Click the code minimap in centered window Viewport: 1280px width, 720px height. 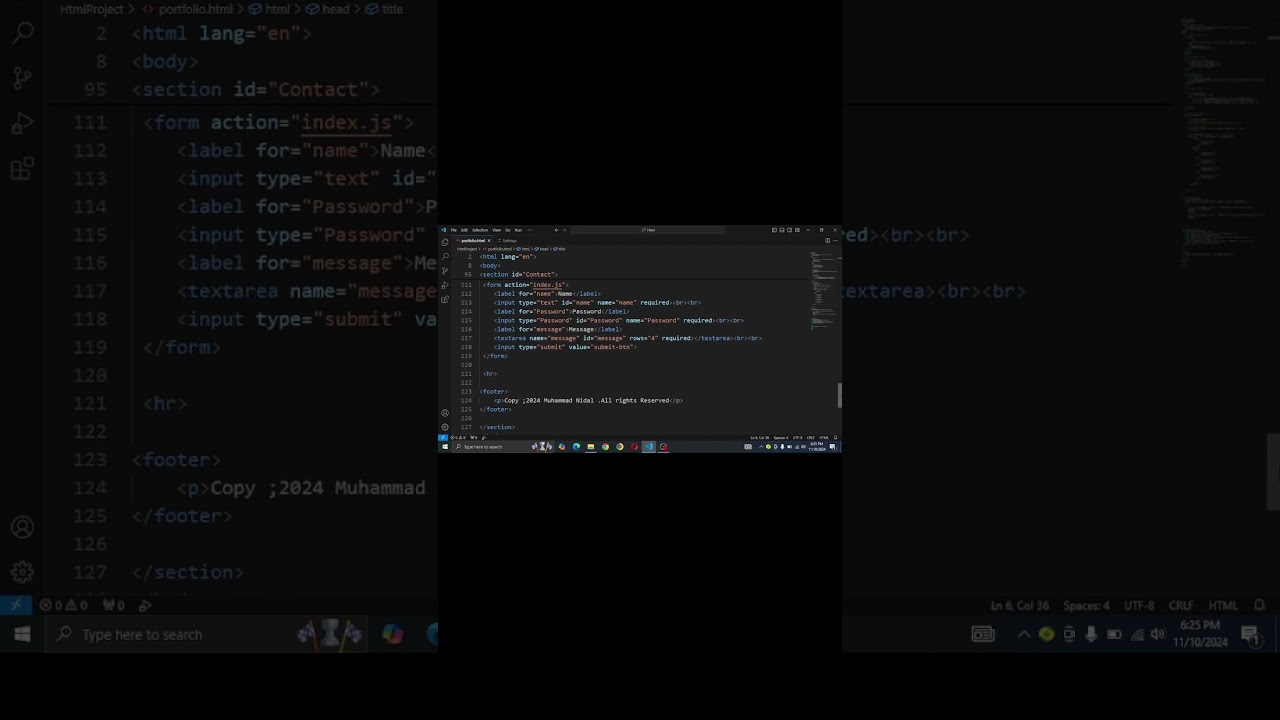point(823,290)
